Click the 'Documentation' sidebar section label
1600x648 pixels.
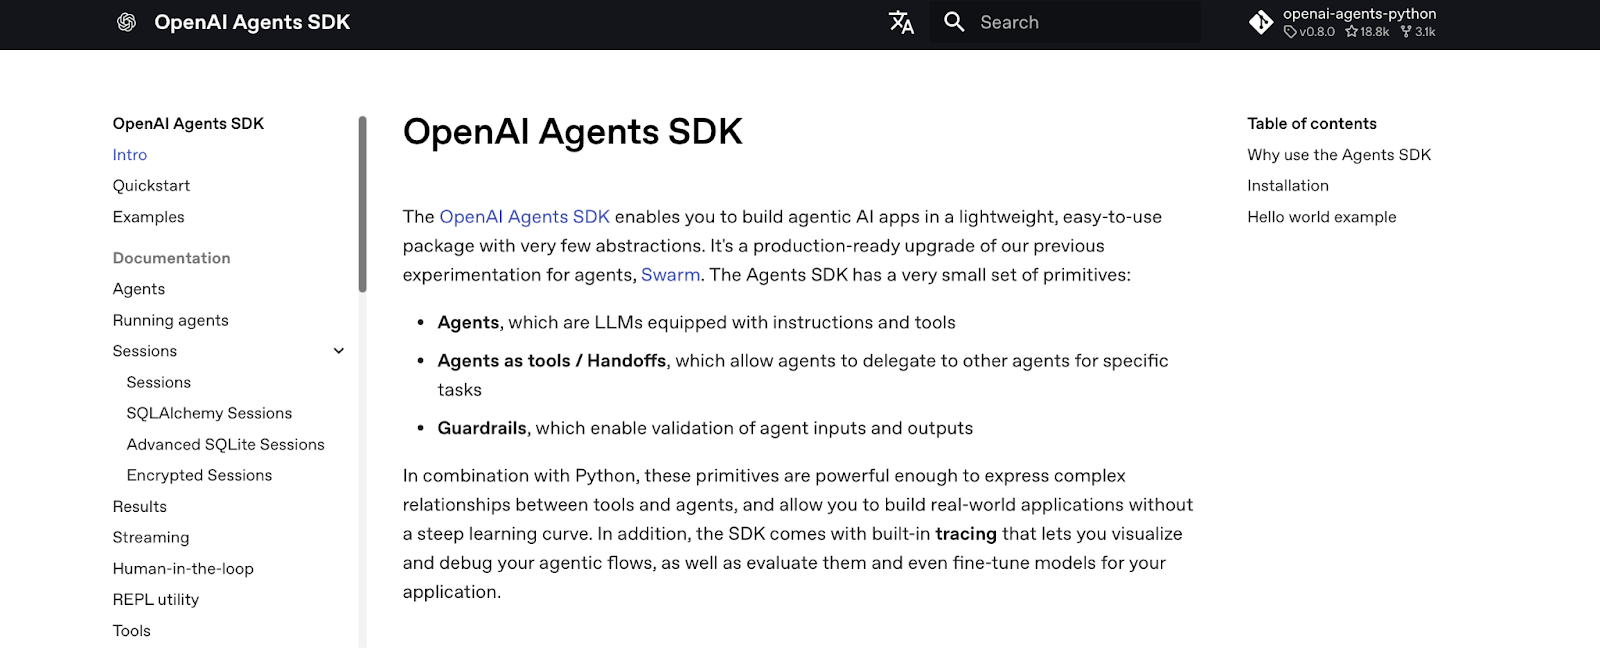(x=172, y=258)
